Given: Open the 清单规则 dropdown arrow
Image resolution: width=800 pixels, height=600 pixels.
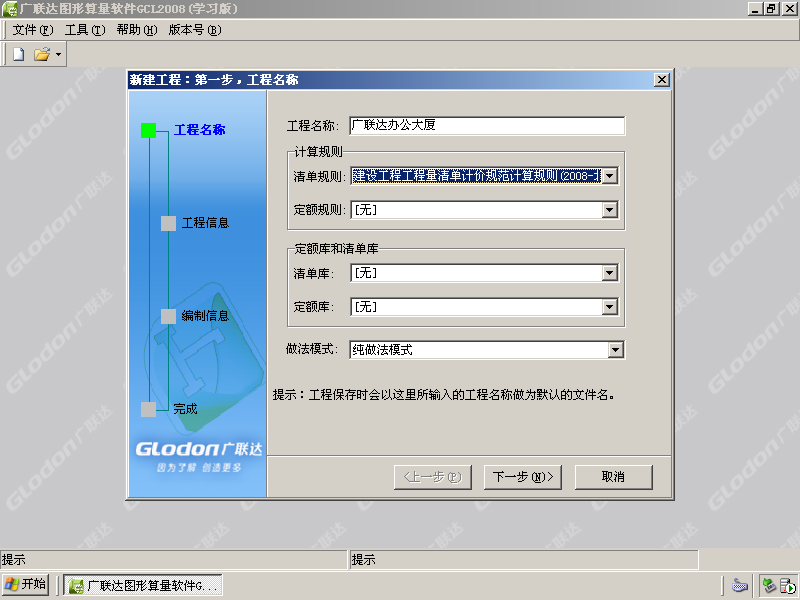Looking at the screenshot, I should coord(610,176).
